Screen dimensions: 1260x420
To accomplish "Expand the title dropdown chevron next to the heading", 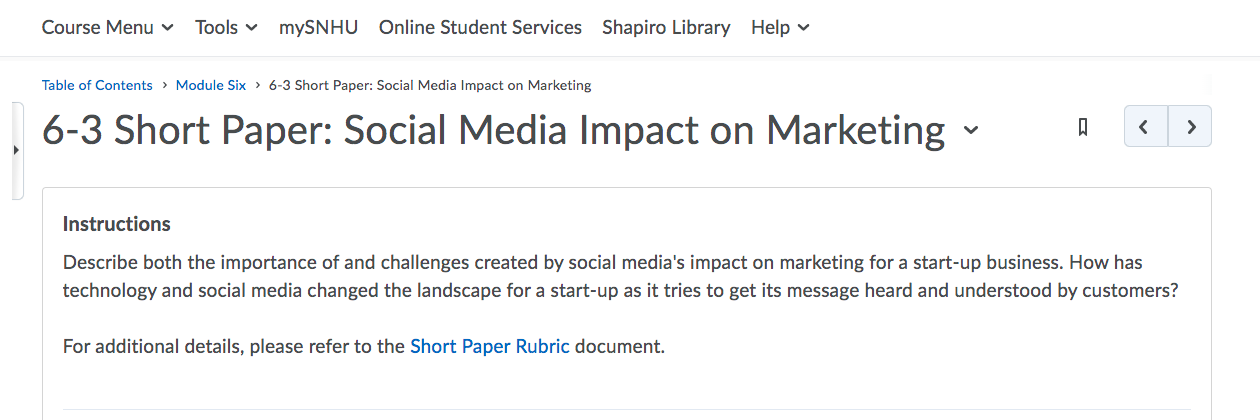I will coord(970,130).
